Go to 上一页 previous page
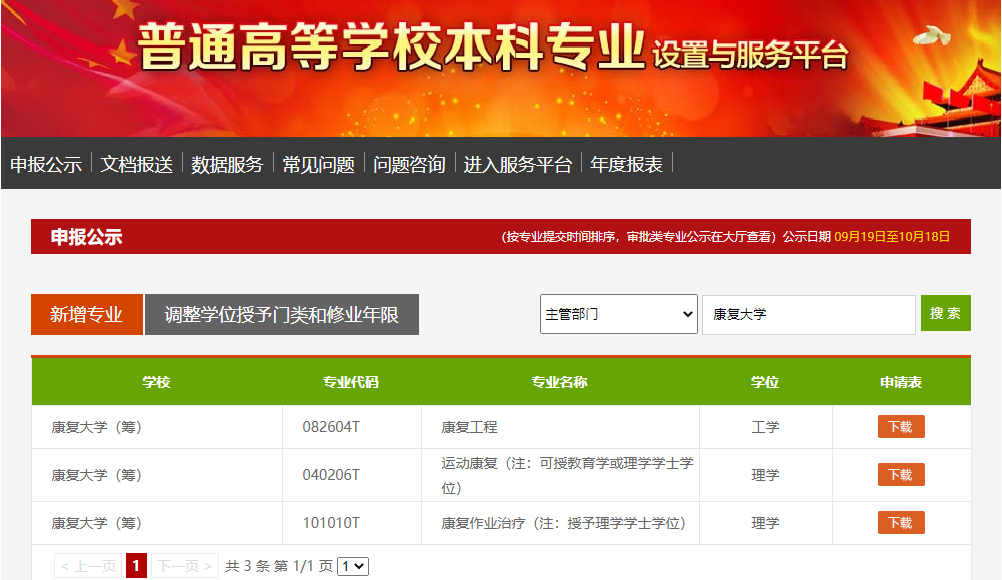The height and width of the screenshot is (580, 1002). 86,565
